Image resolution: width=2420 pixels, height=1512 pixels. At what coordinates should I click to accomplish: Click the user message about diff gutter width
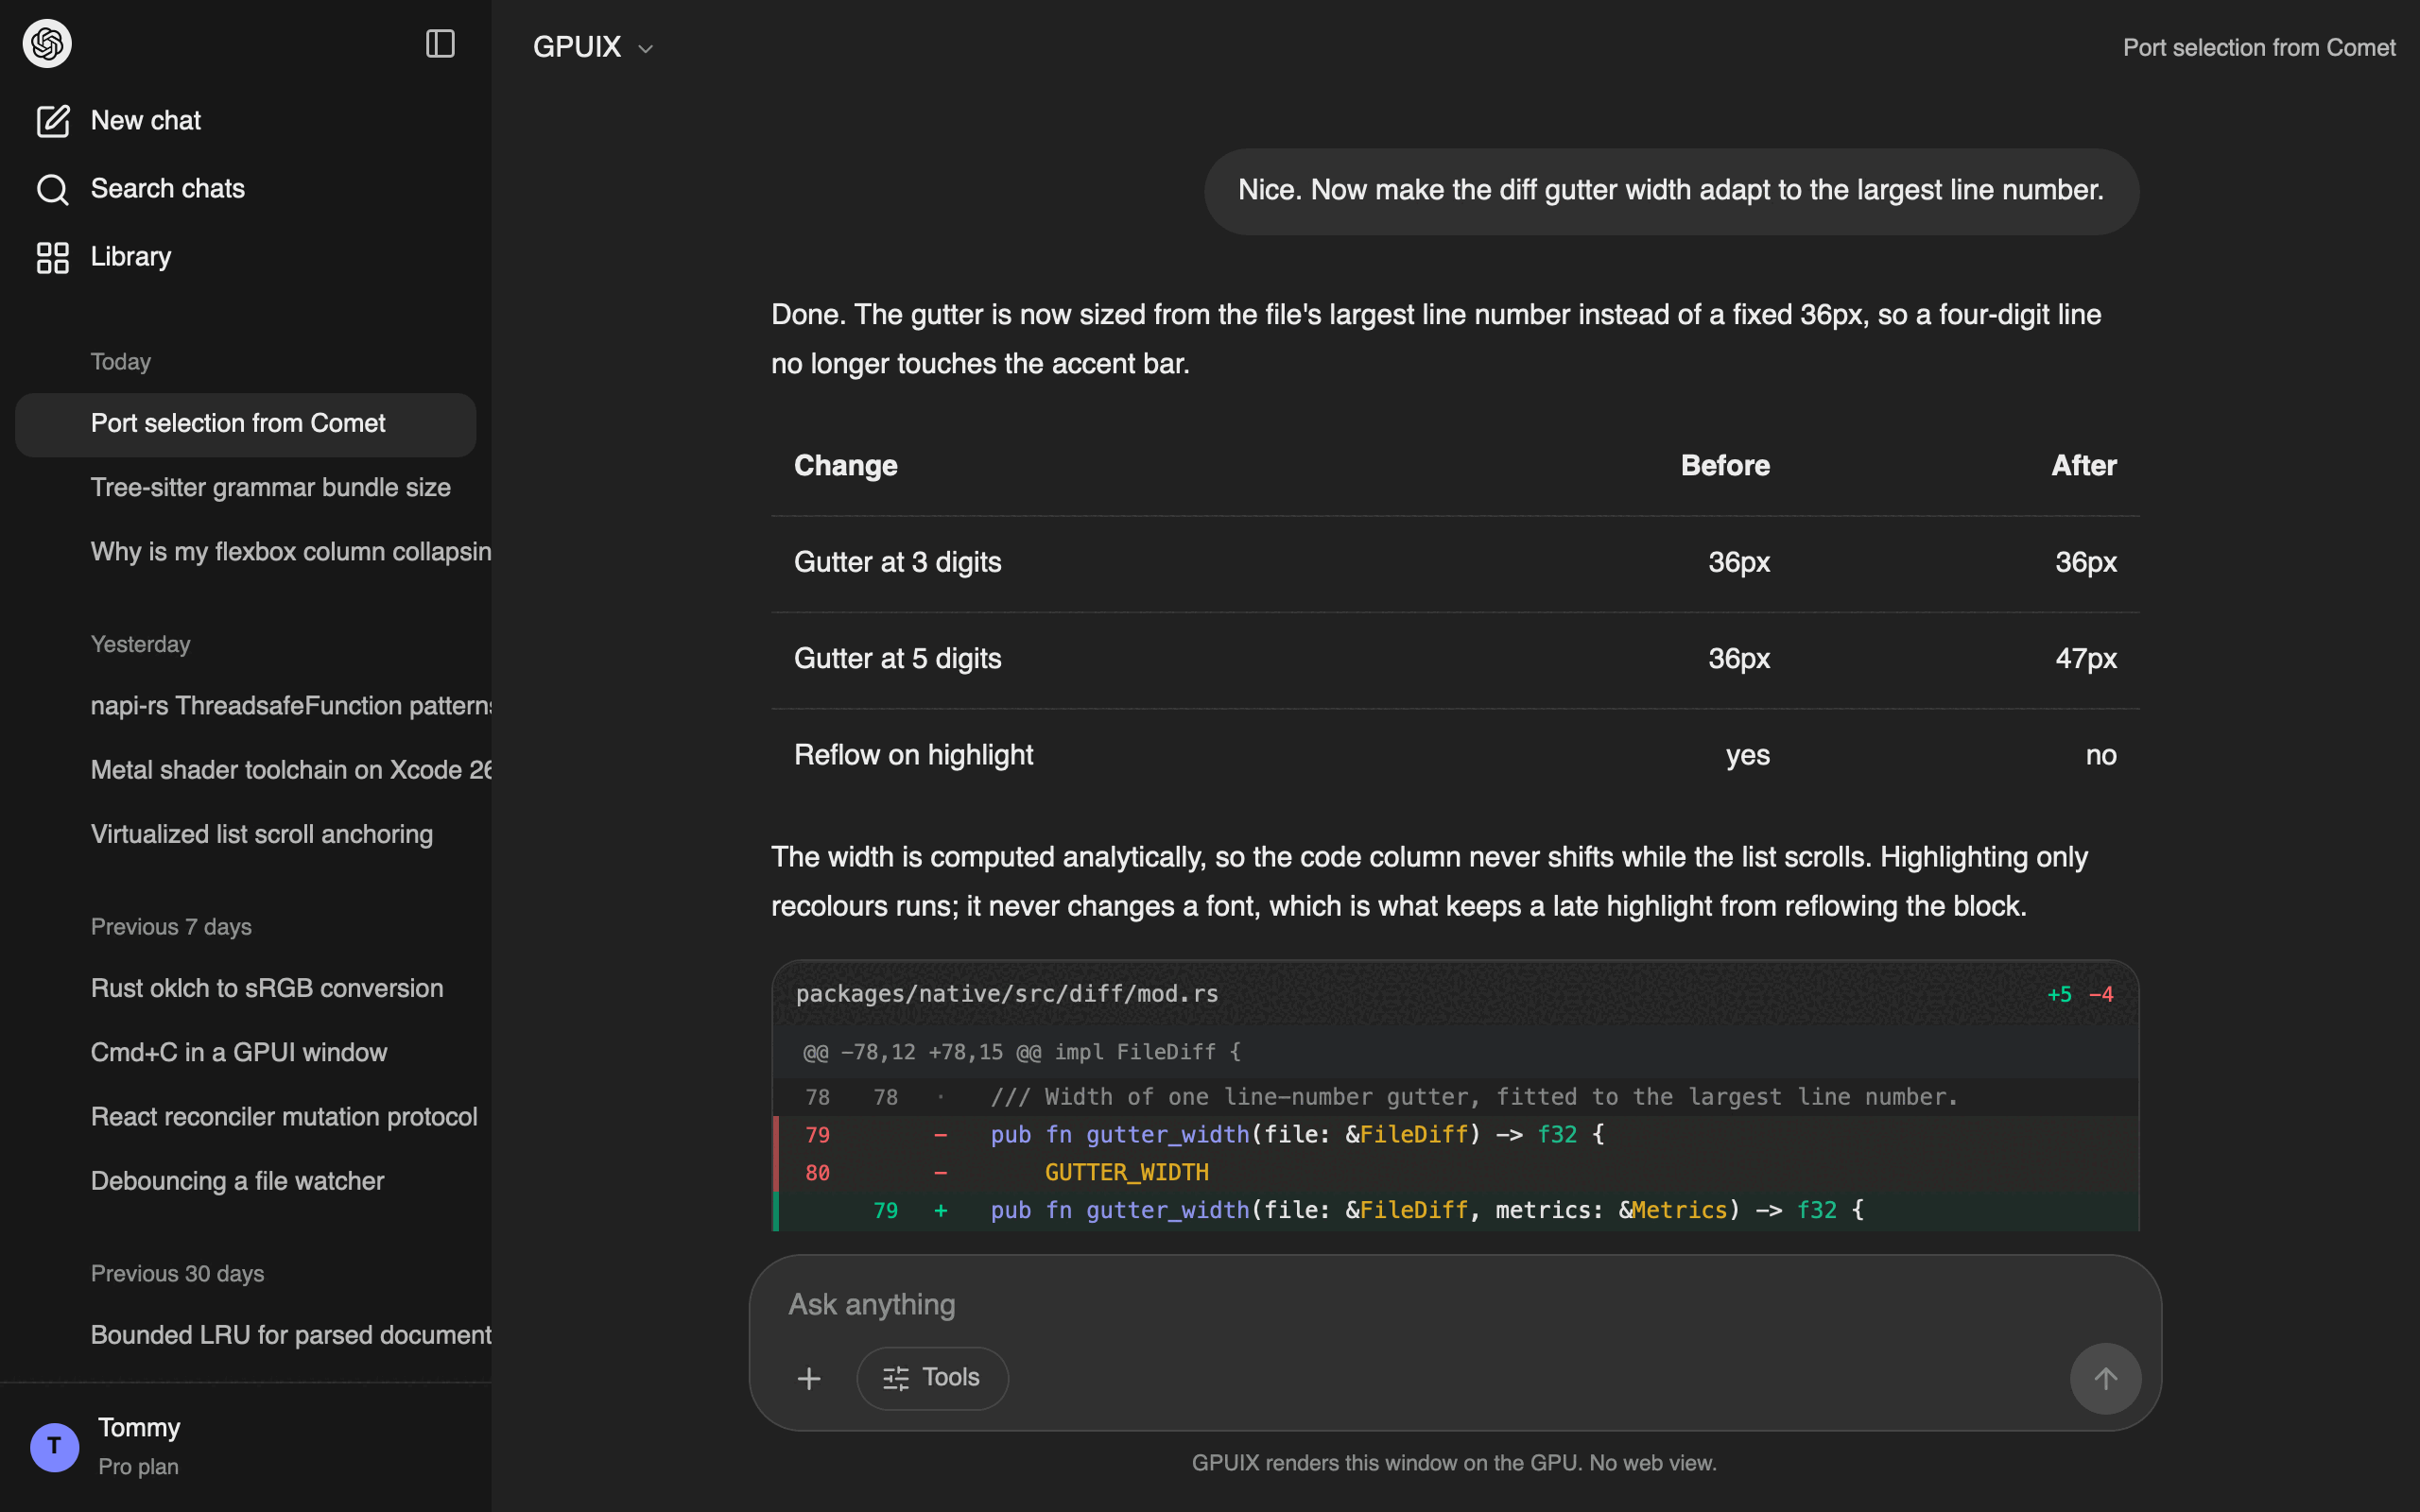point(1671,191)
